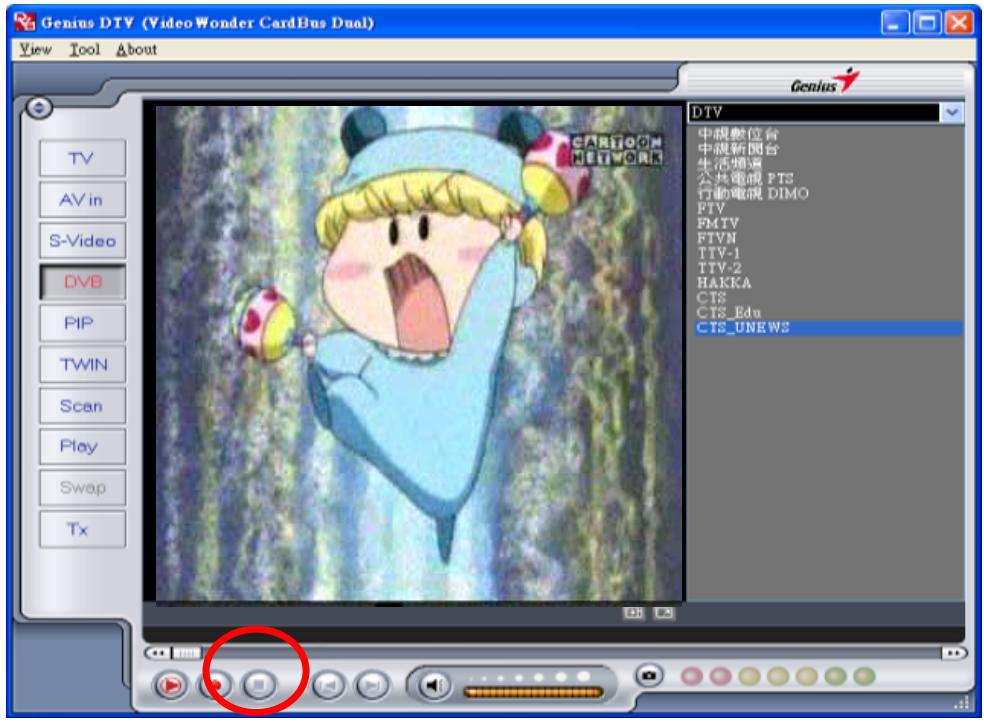Select channel 中視數位台
Viewport: 984px width, 723px height.
pyautogui.click(x=738, y=134)
